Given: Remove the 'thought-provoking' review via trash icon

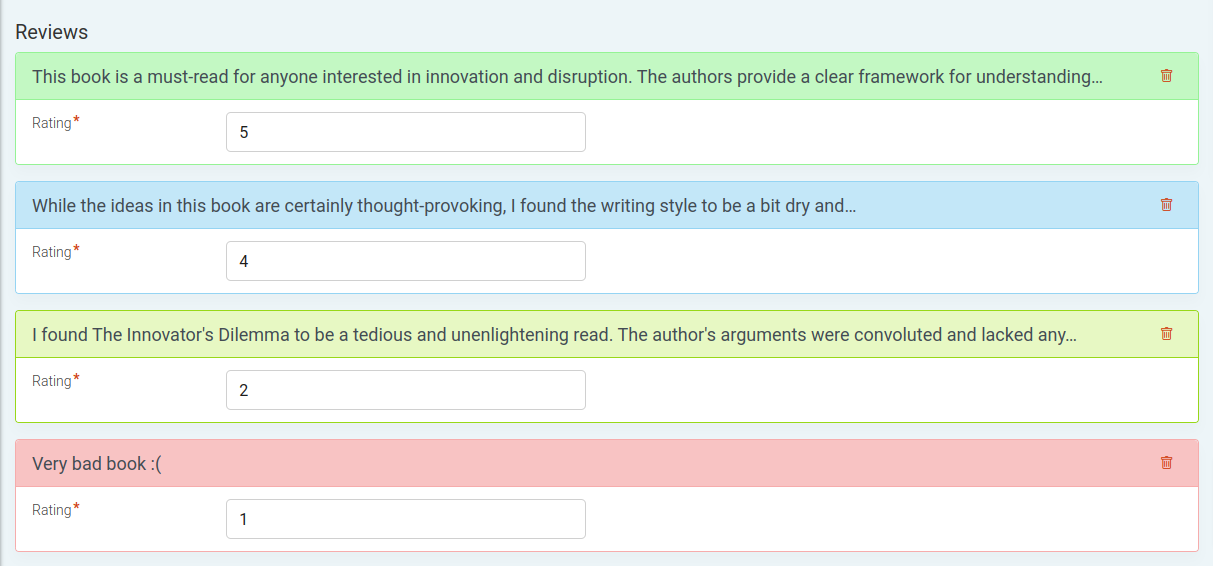Looking at the screenshot, I should tap(1166, 205).
